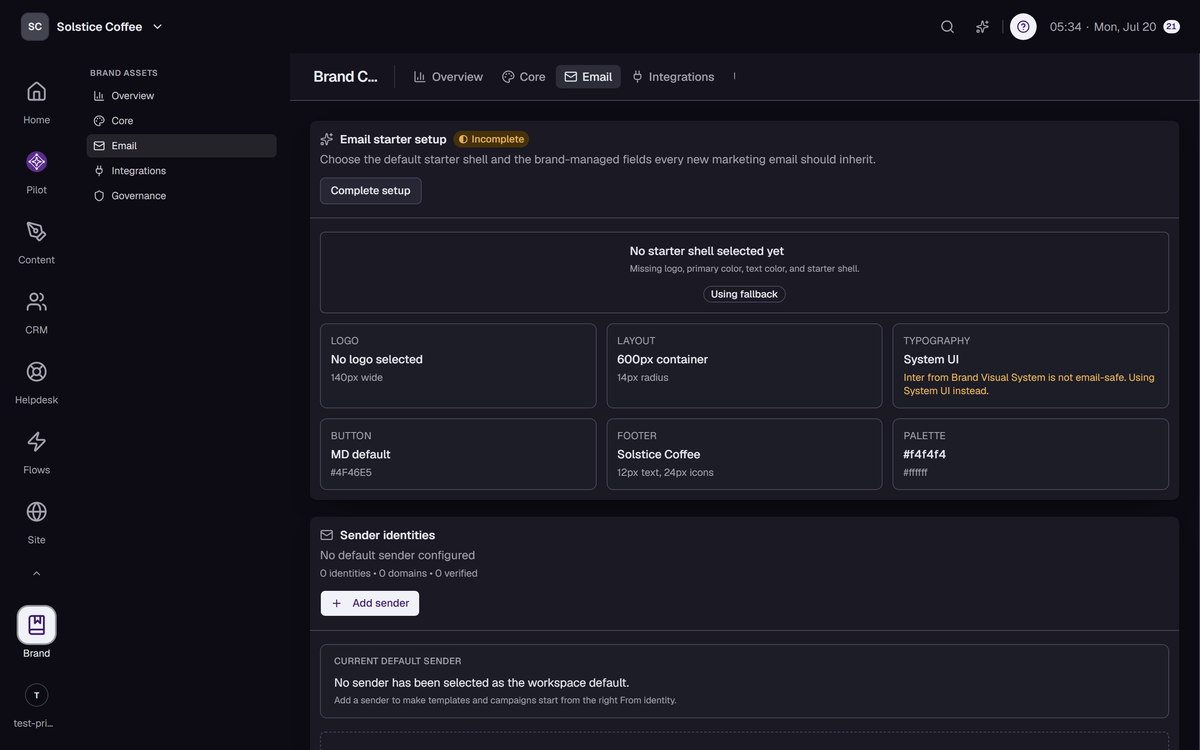
Task: Select Governance in Brand Assets list
Action: 181,196
